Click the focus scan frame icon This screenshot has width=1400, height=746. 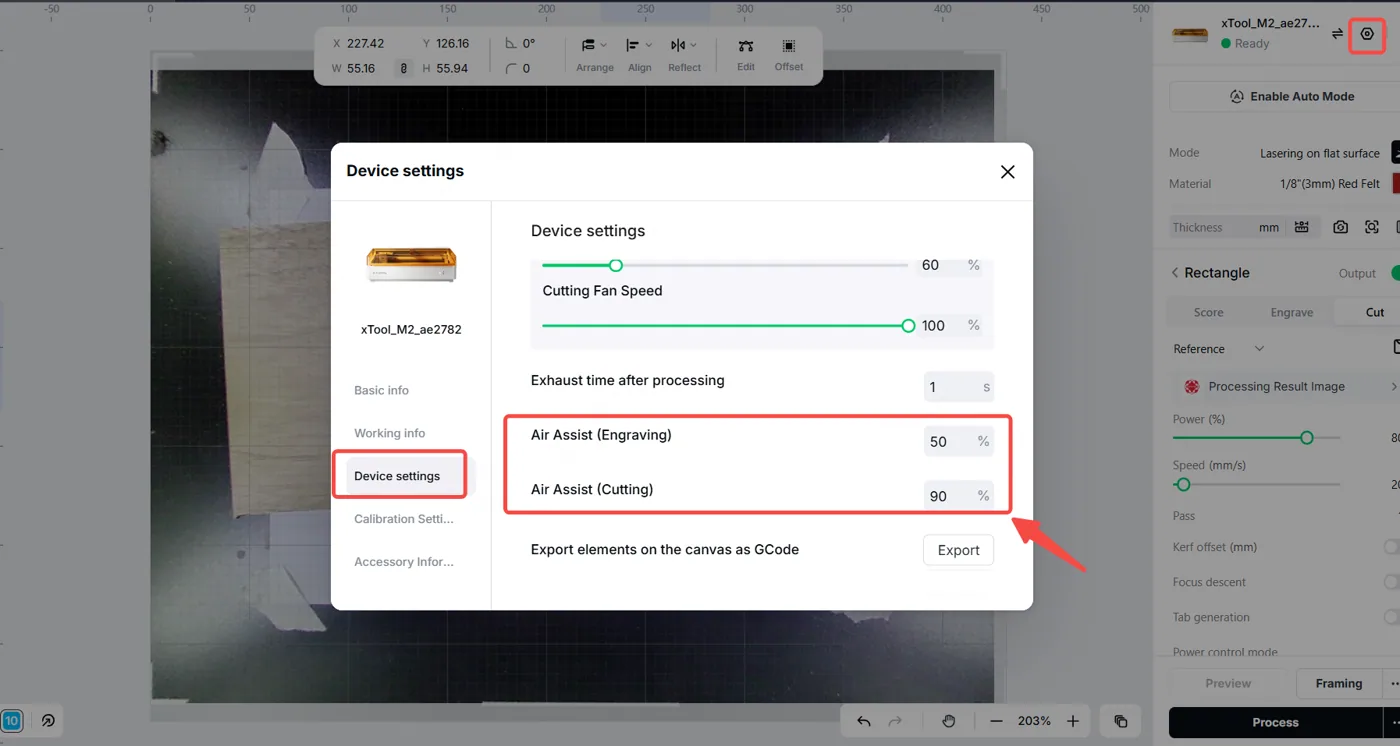[x=1372, y=227]
